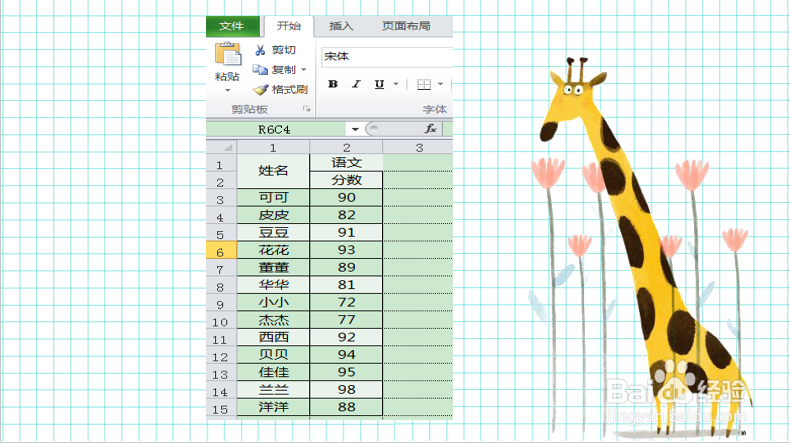Select the Format Painter brush
The image size is (790, 443).
point(260,90)
